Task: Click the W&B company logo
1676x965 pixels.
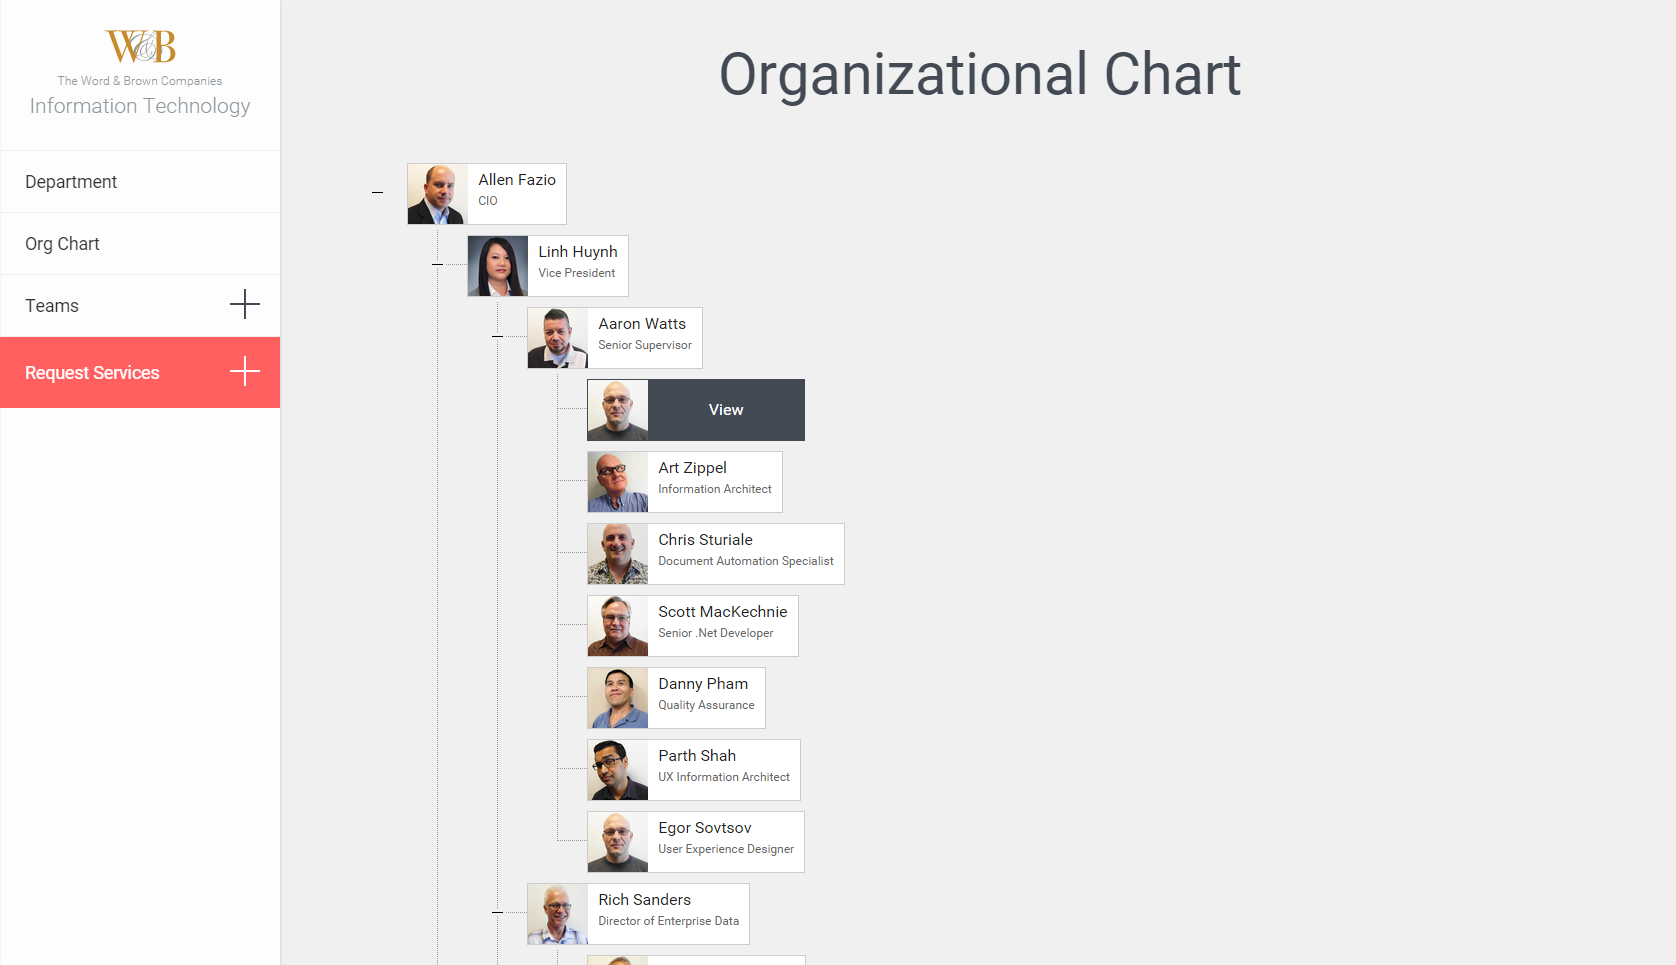Action: pos(141,47)
